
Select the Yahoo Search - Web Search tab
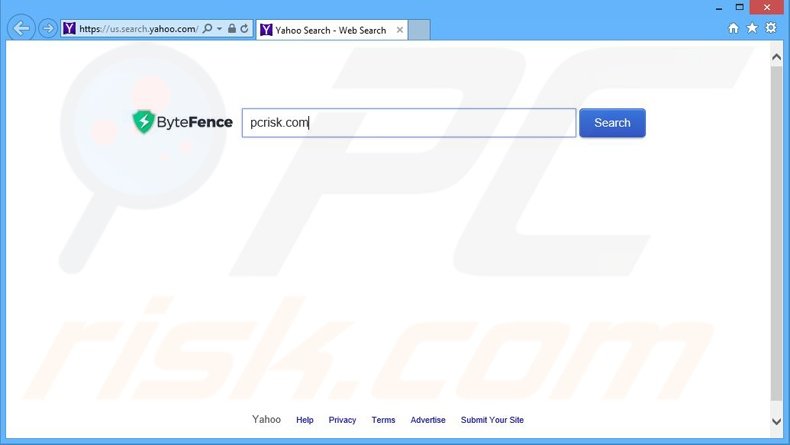pos(332,30)
